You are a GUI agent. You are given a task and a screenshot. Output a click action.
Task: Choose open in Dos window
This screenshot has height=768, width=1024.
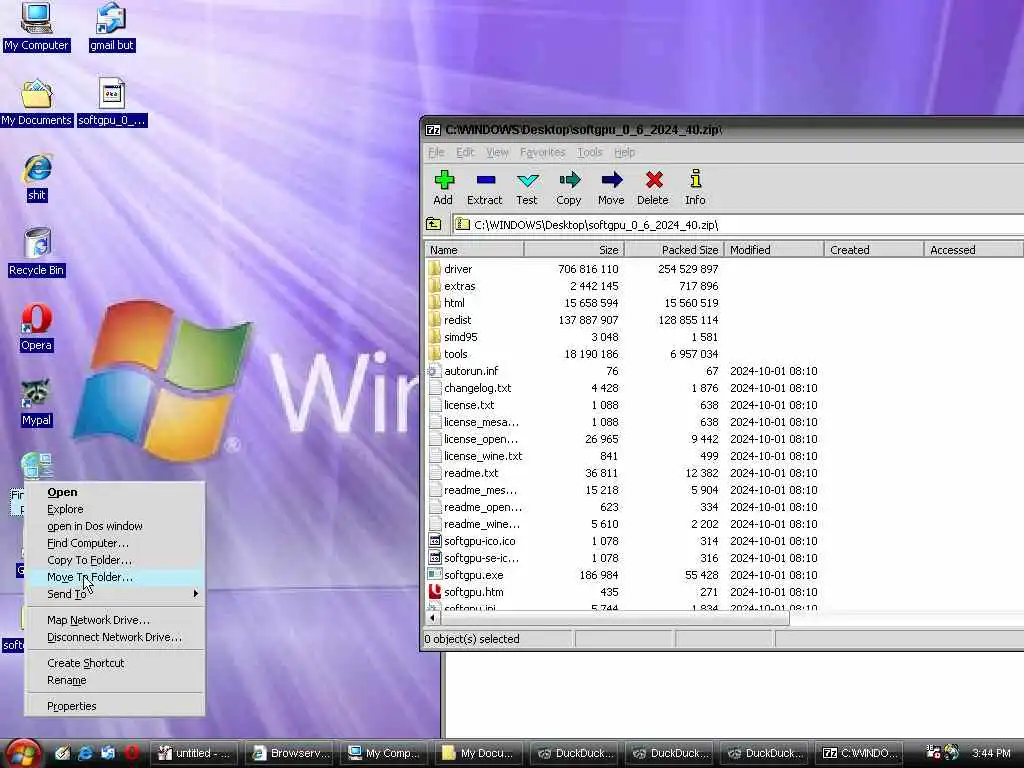(114, 526)
